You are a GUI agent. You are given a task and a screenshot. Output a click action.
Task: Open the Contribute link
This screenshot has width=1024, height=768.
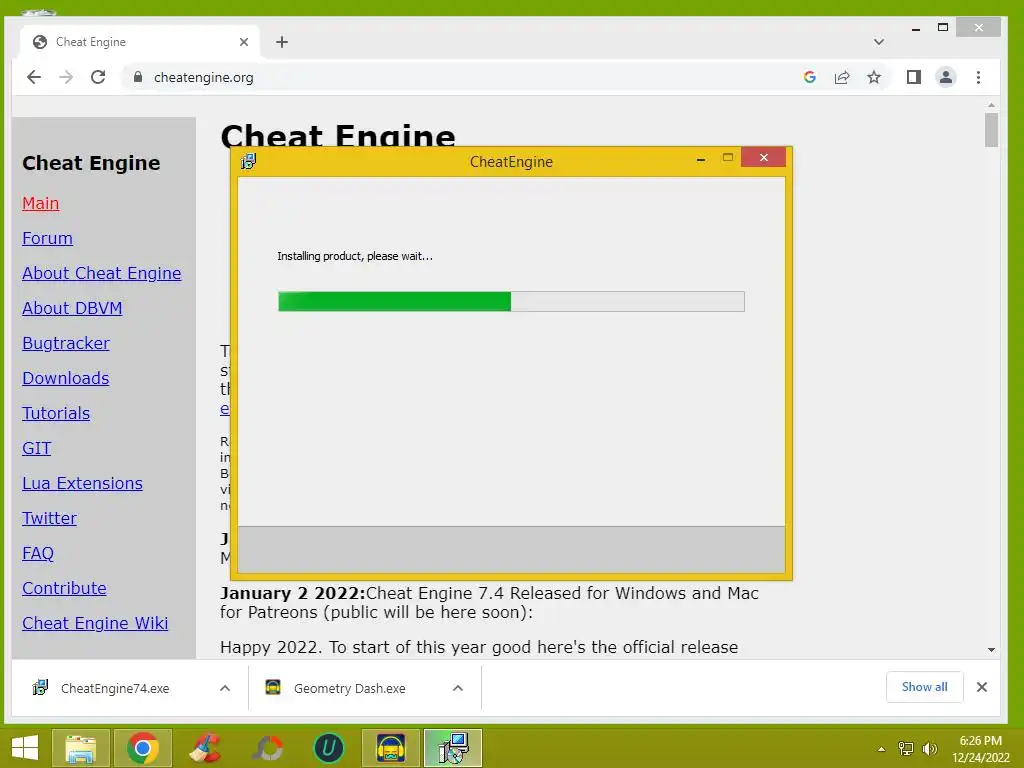(65, 588)
